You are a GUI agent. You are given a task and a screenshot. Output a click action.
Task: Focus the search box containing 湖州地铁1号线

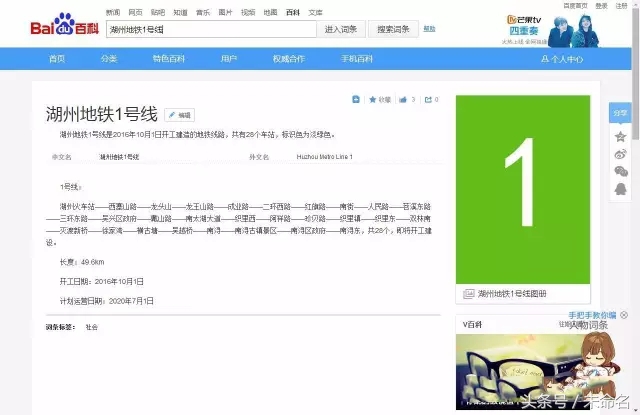point(211,29)
